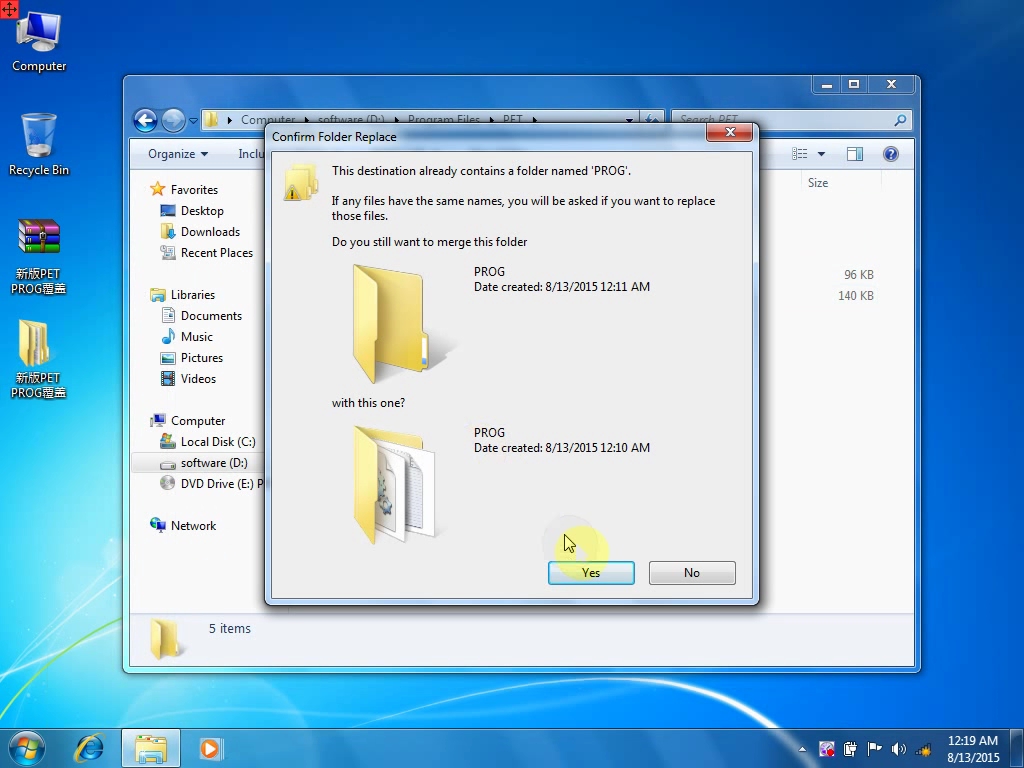Open the Organize dropdown menu

pos(177,154)
